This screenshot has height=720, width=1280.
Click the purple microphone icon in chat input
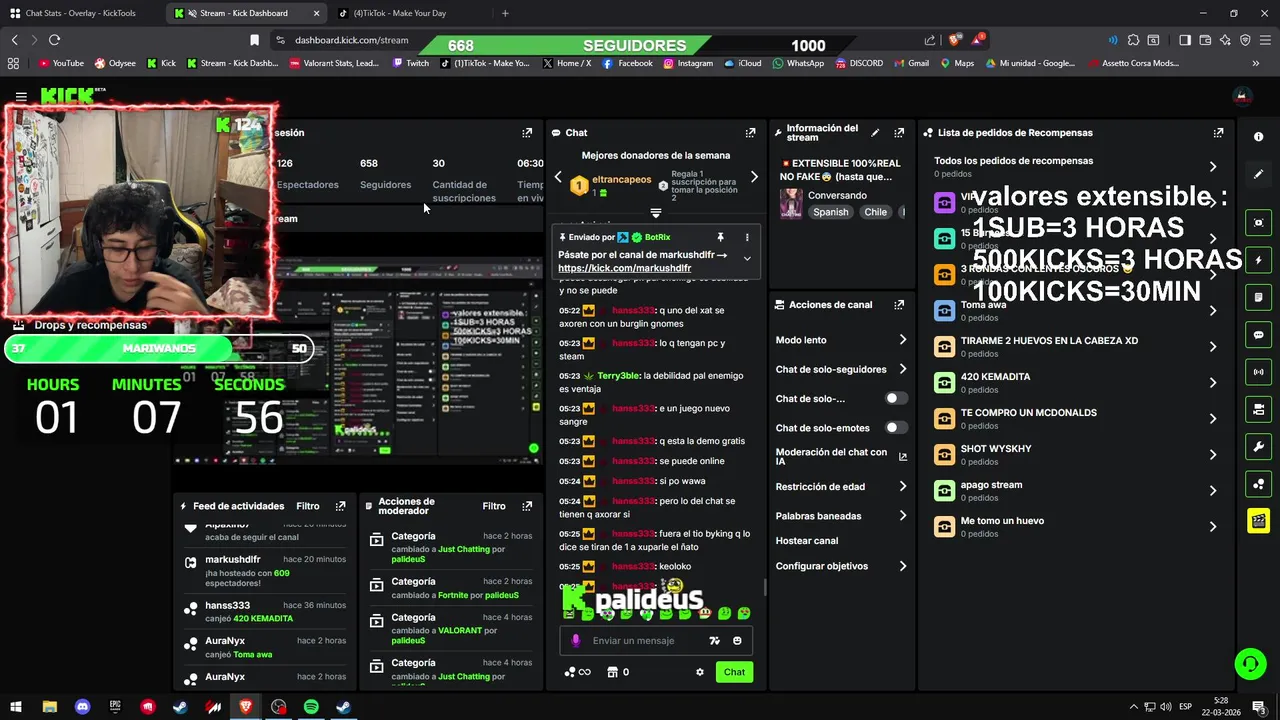575,641
